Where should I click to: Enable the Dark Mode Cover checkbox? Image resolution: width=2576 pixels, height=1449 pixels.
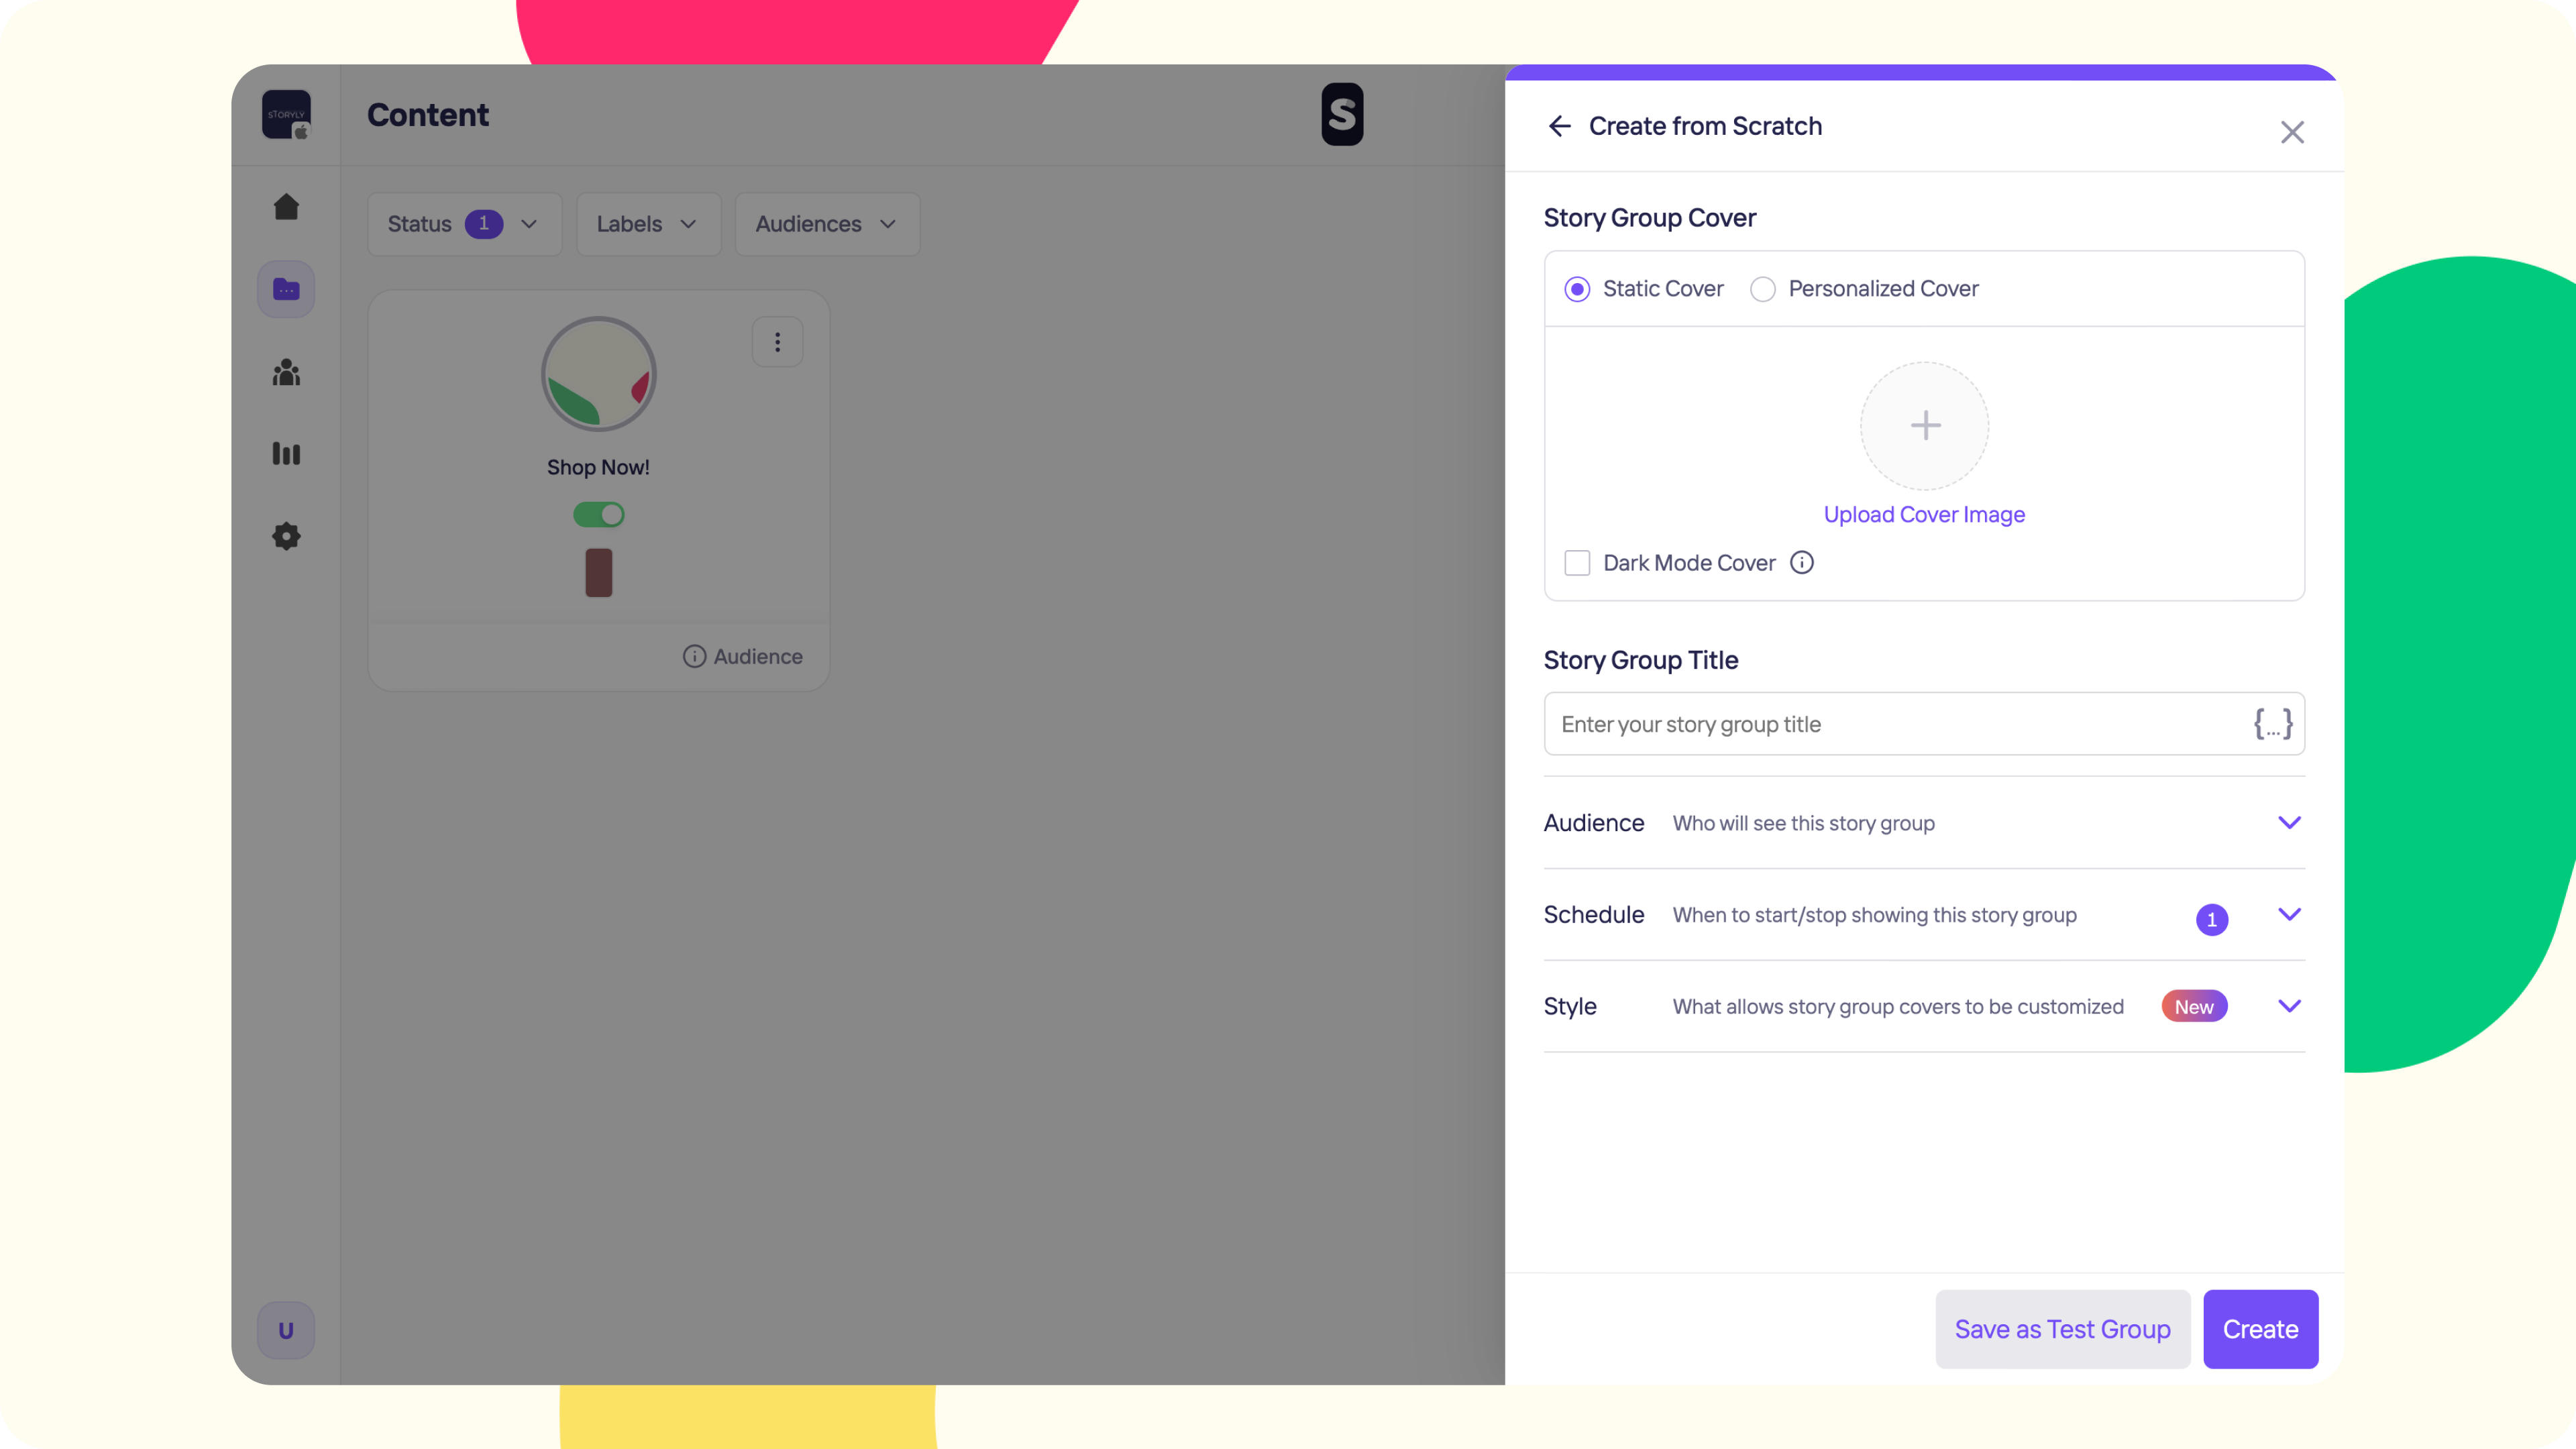[1577, 563]
